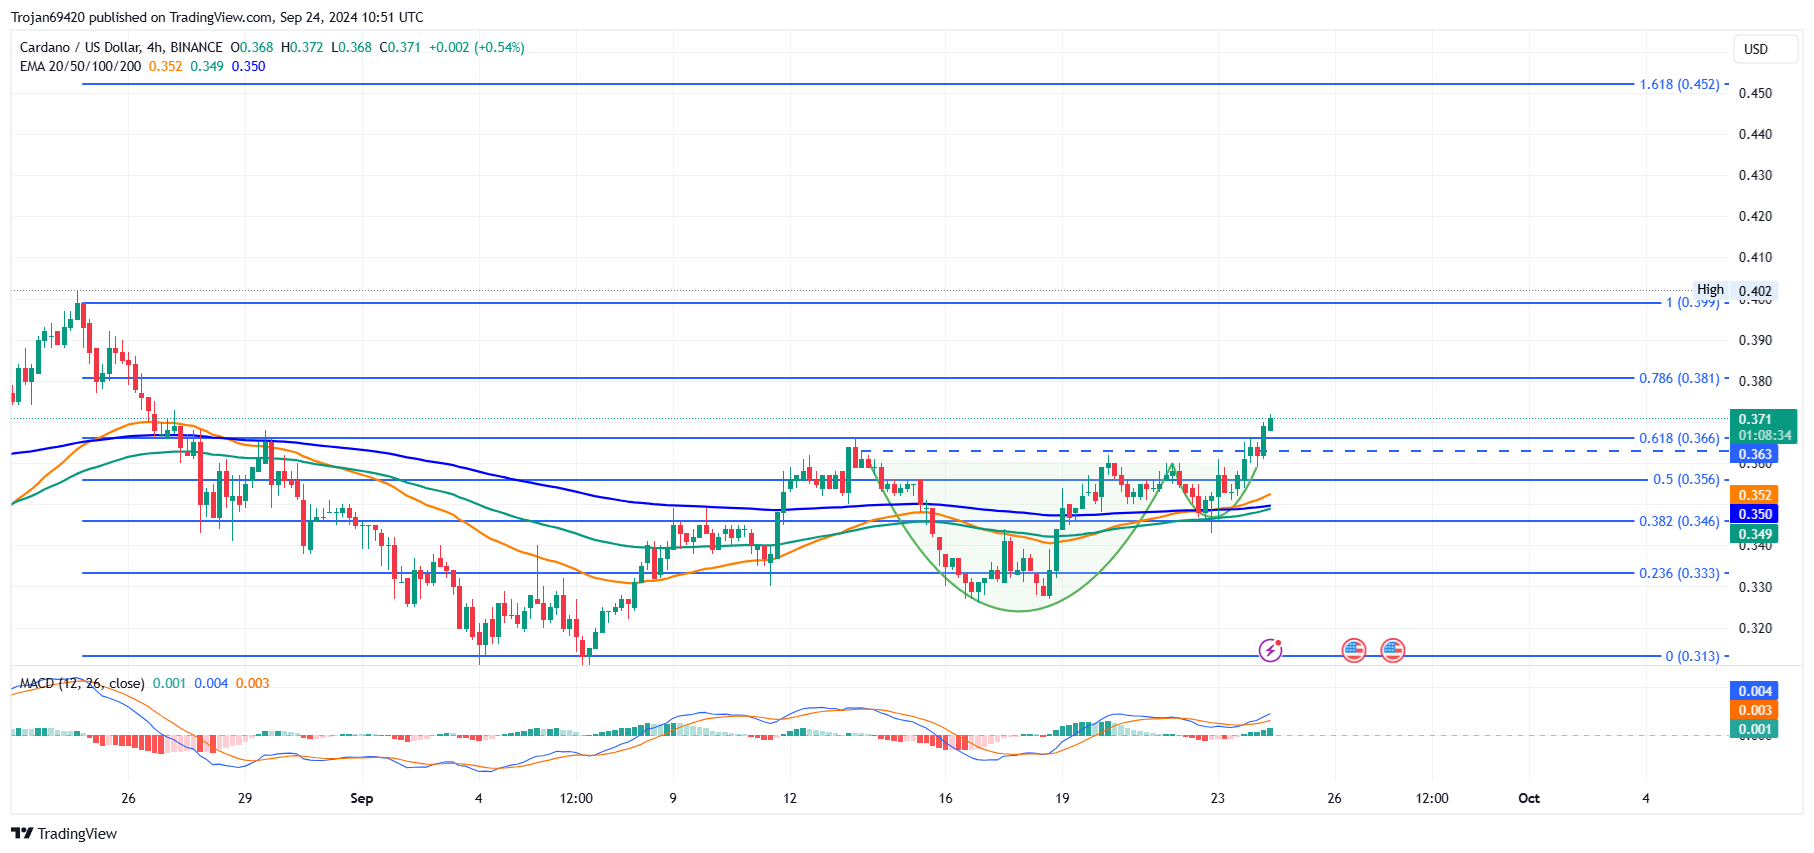1814x853 pixels.
Task: Click the close price C0.371 in header
Action: tap(400, 47)
